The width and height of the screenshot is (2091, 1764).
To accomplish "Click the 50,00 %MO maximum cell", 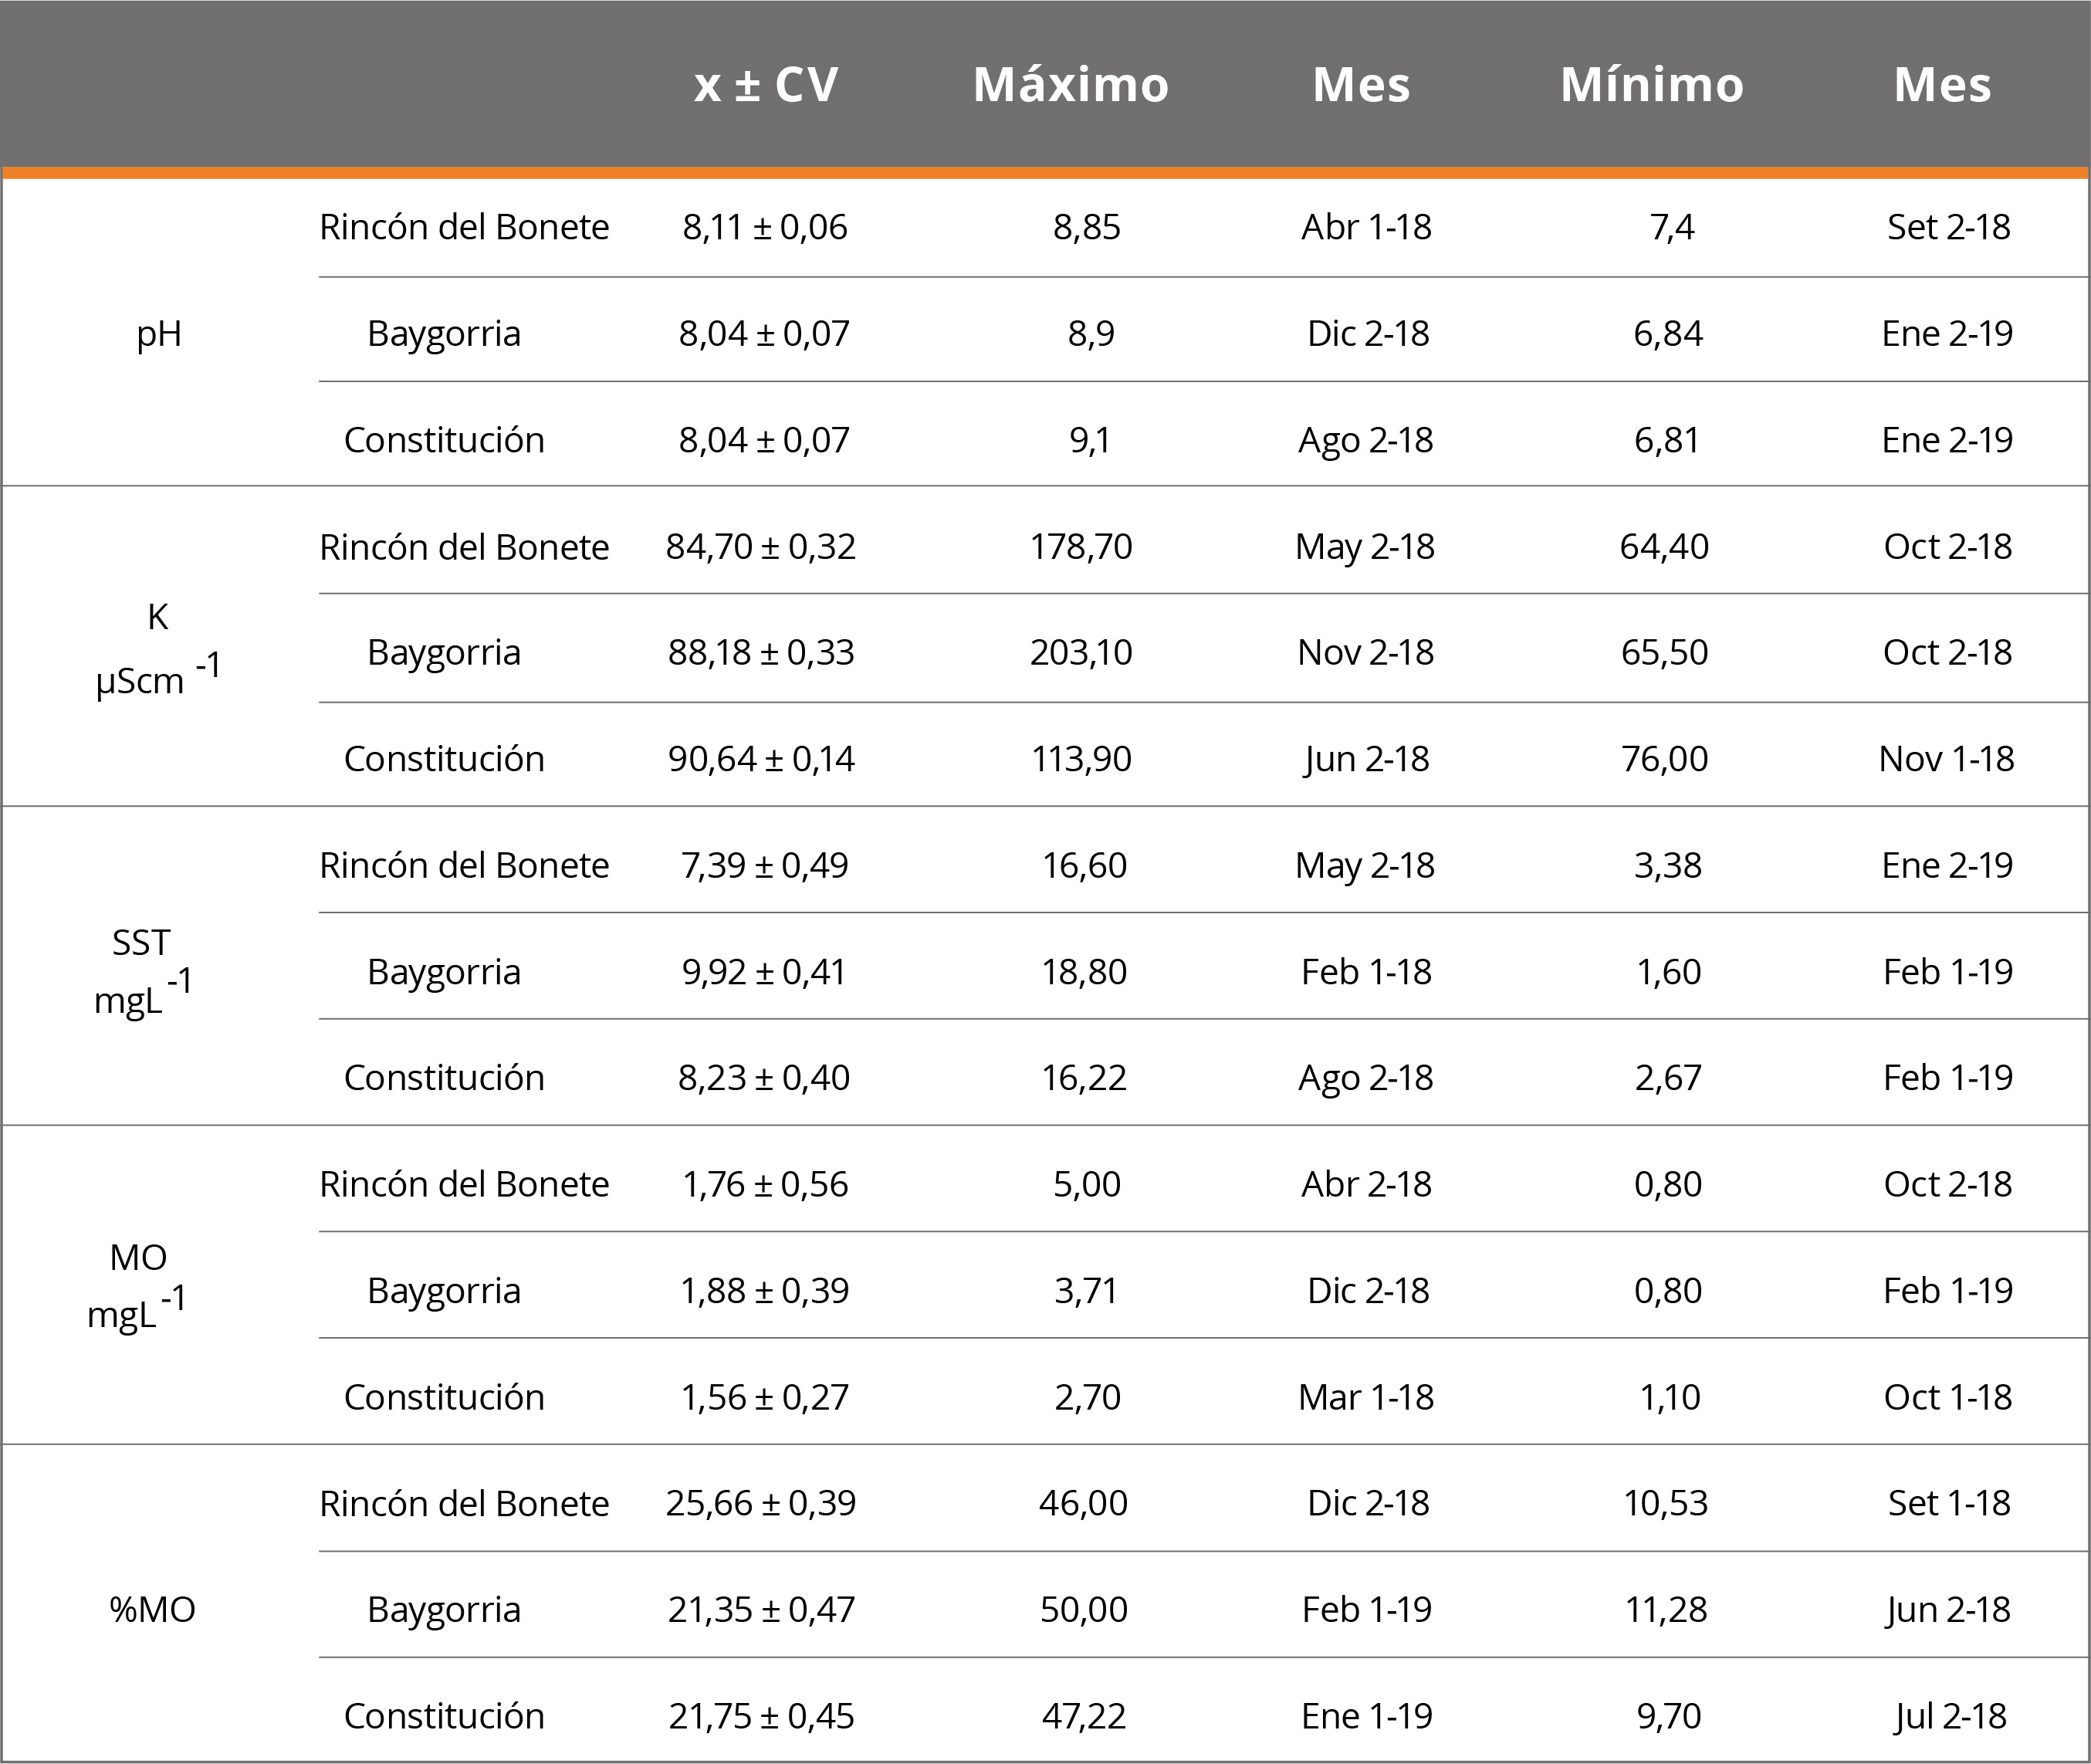I will tap(1083, 1609).
